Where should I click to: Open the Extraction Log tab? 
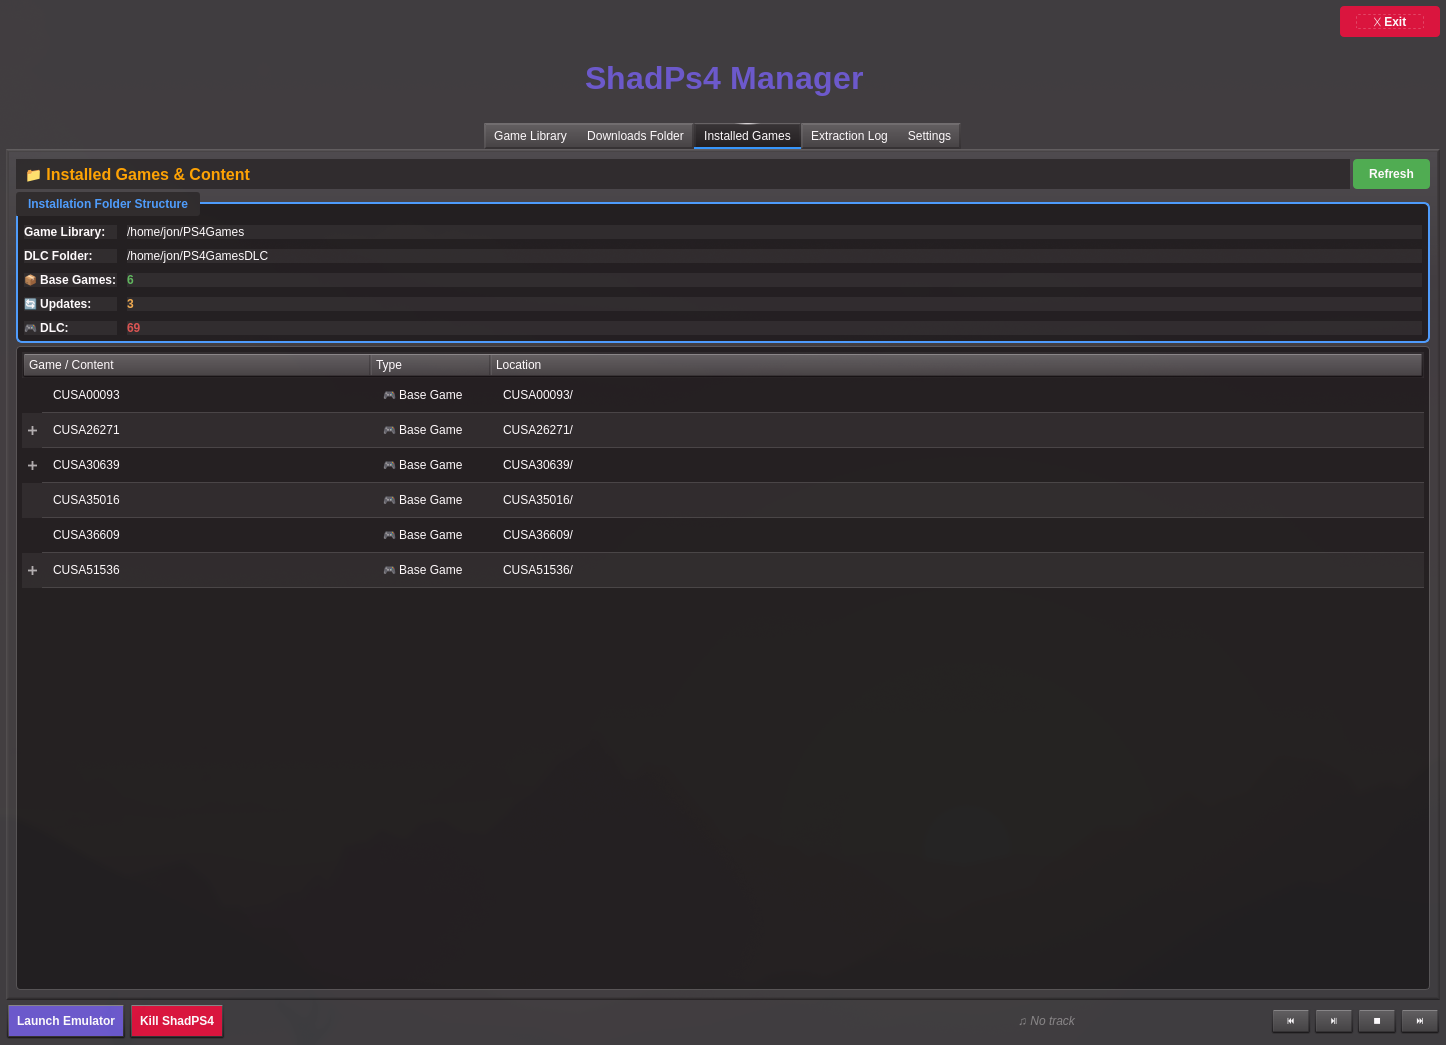tap(849, 136)
